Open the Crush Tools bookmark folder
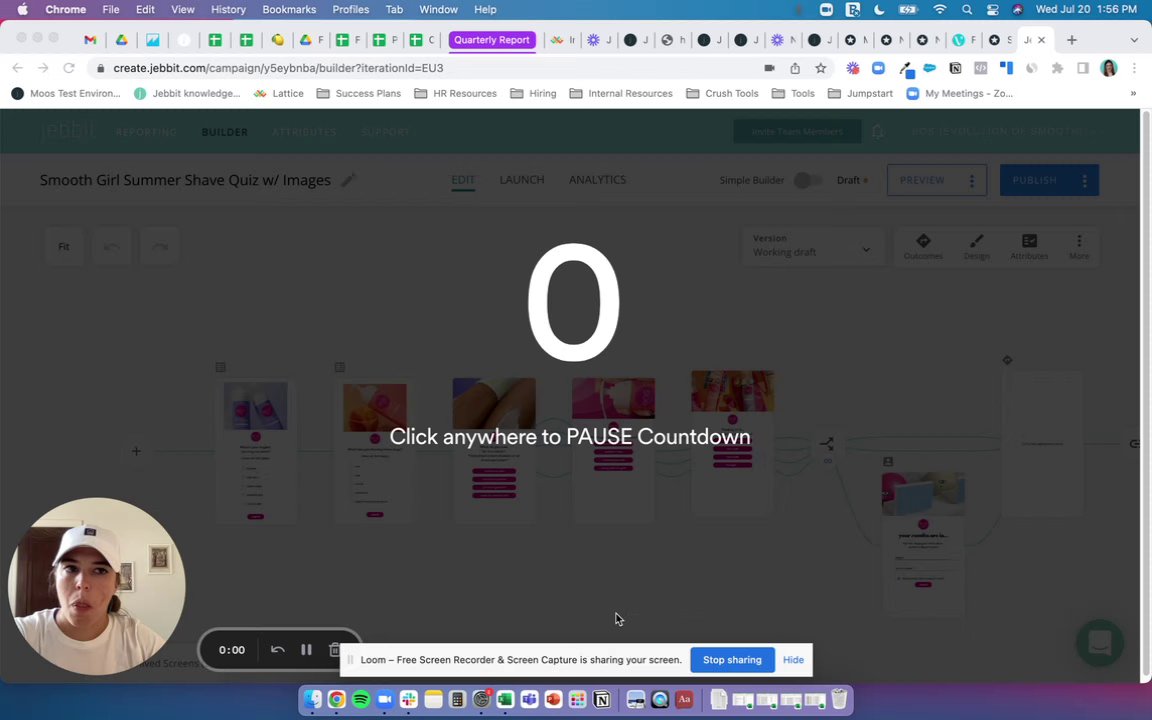 click(x=722, y=93)
